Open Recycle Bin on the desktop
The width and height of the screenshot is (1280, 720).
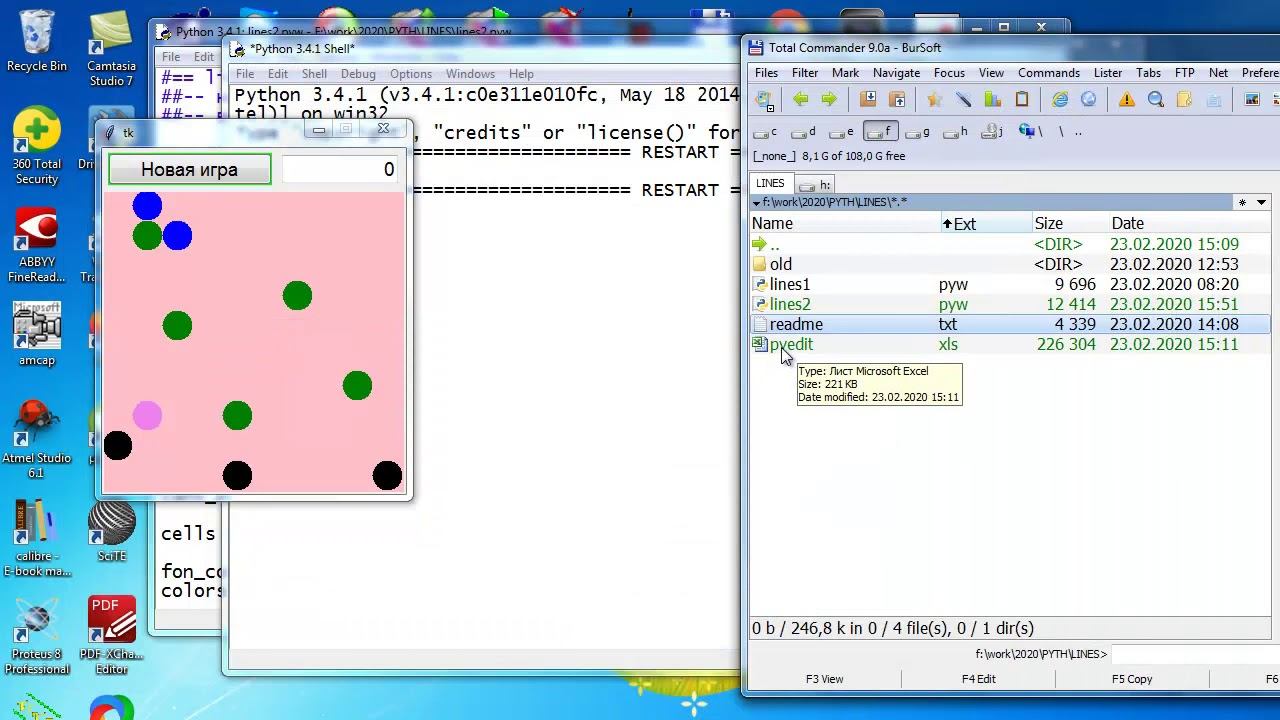tap(37, 41)
